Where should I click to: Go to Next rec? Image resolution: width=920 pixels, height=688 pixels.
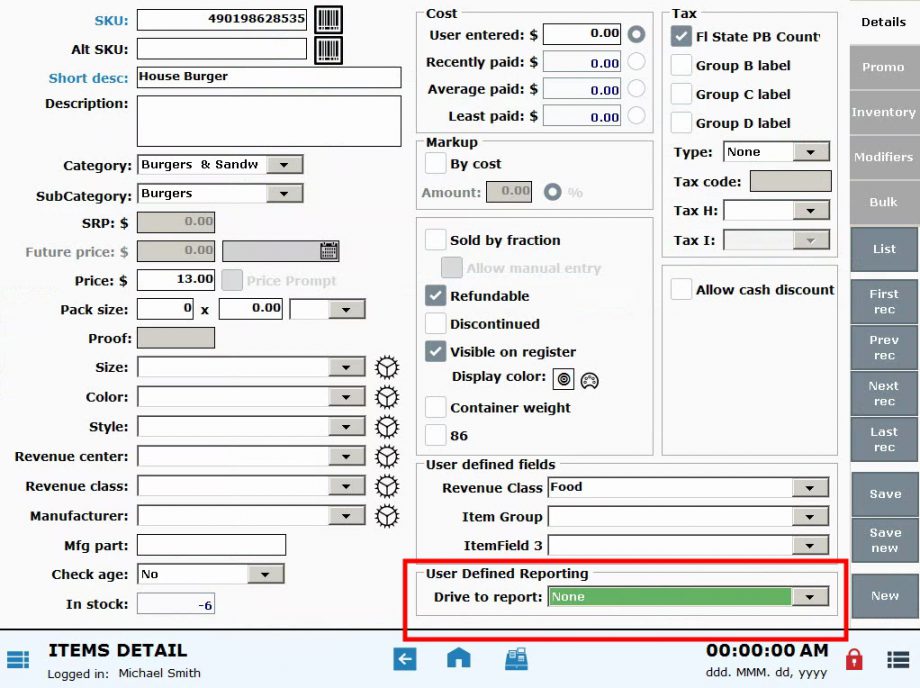[884, 394]
